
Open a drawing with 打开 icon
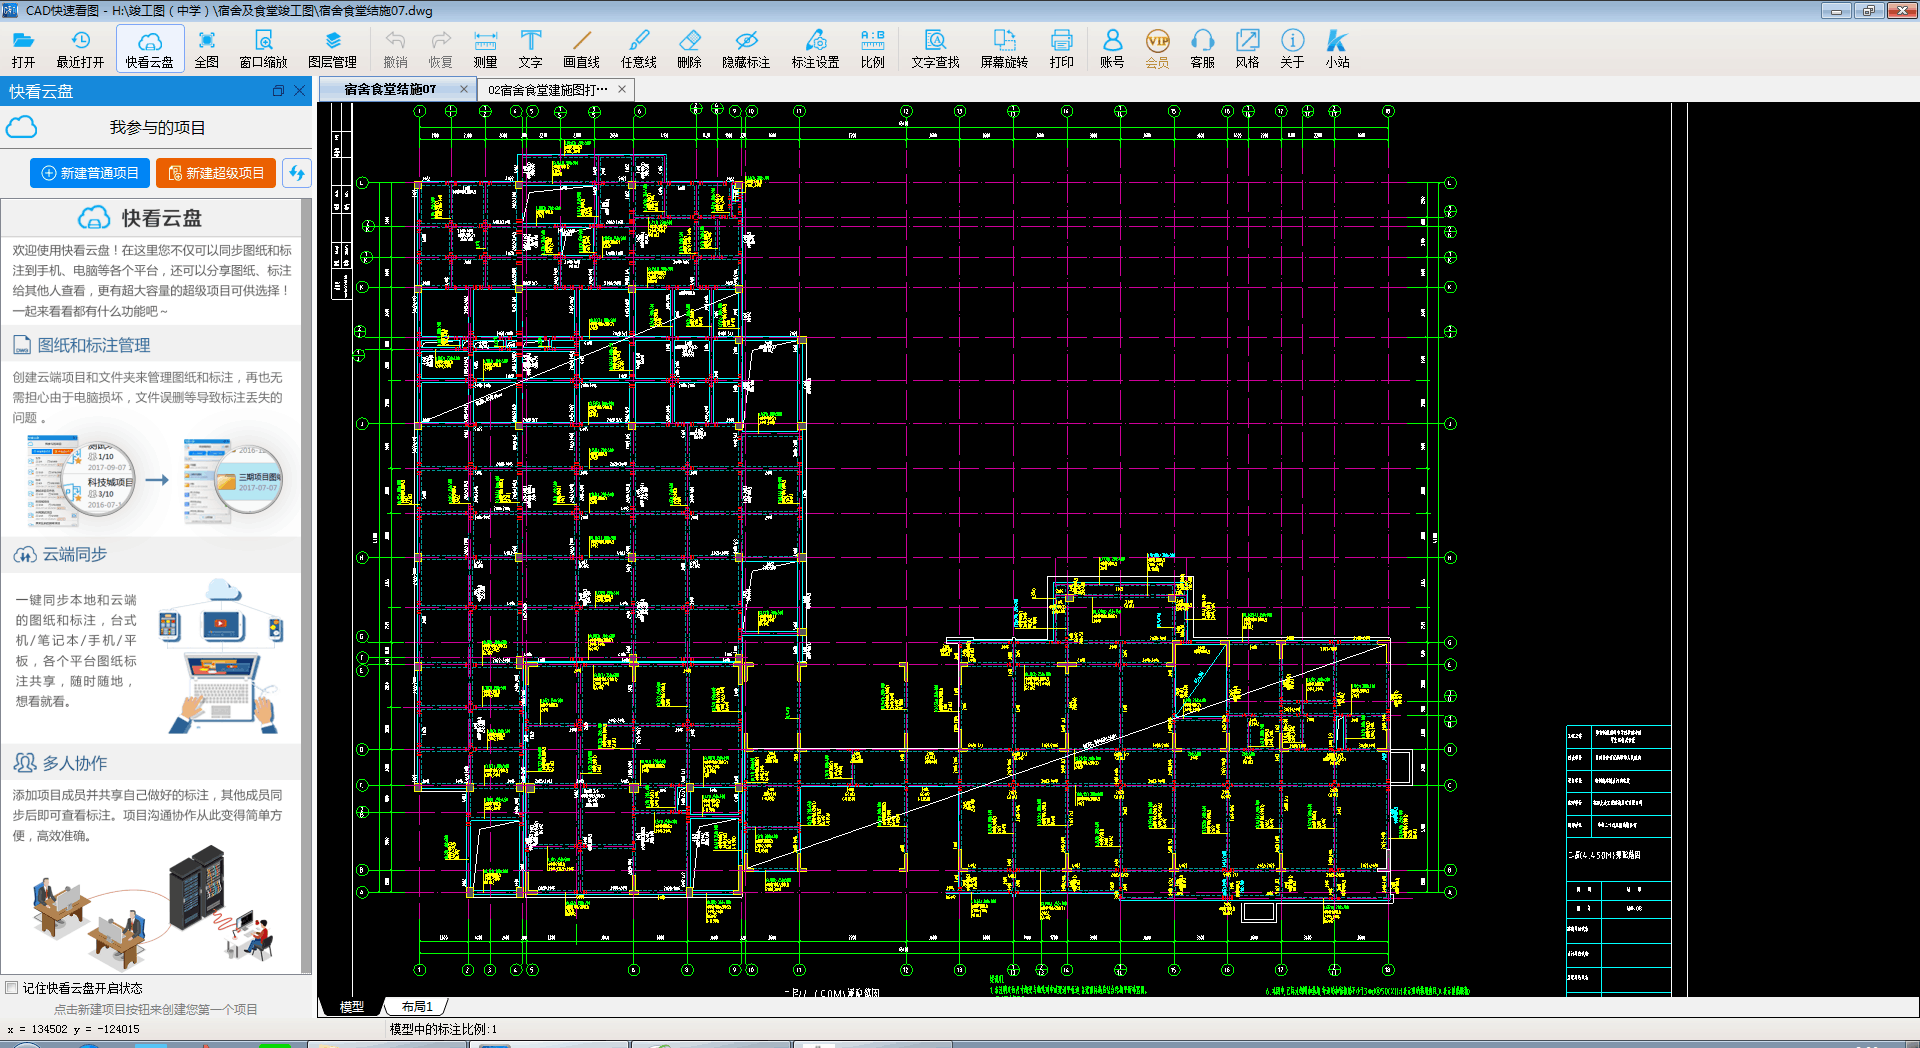pos(23,49)
